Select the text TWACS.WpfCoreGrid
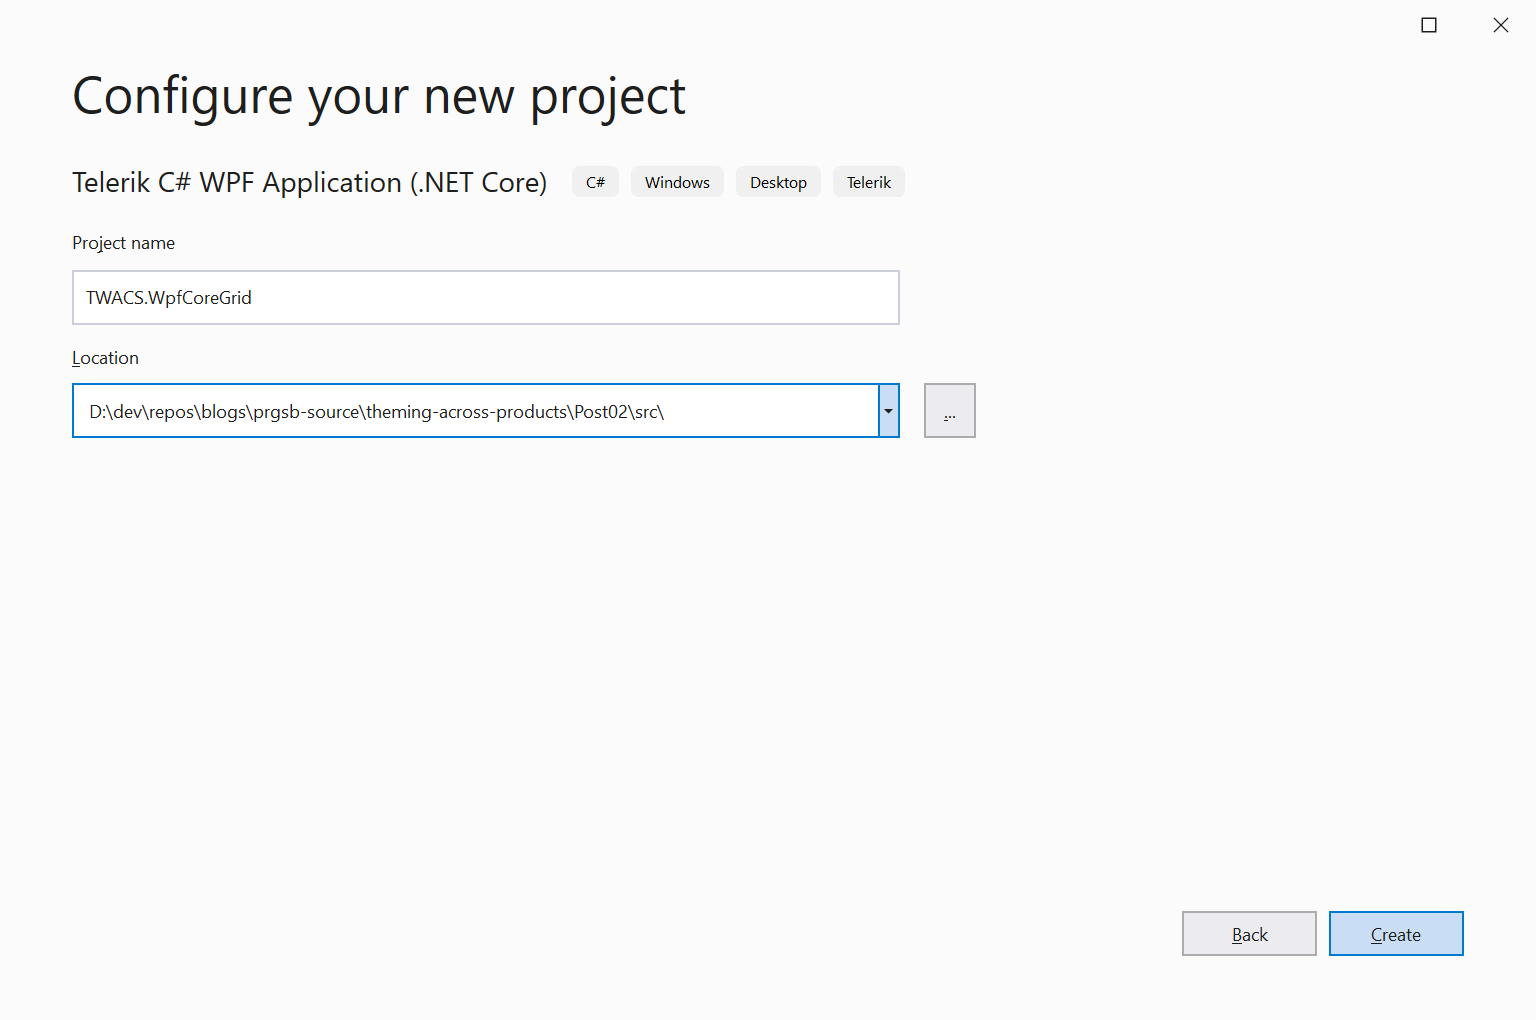This screenshot has width=1536, height=1020. pos(168,297)
